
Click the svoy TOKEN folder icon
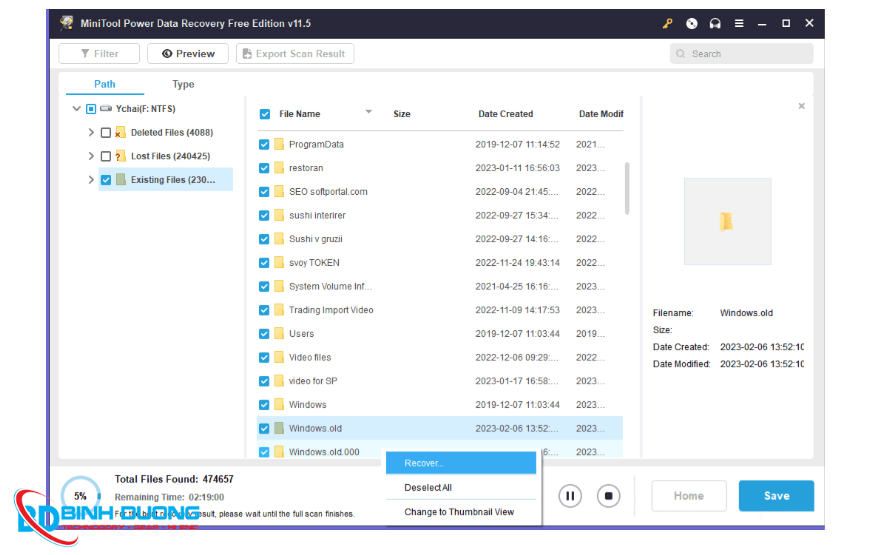point(279,263)
